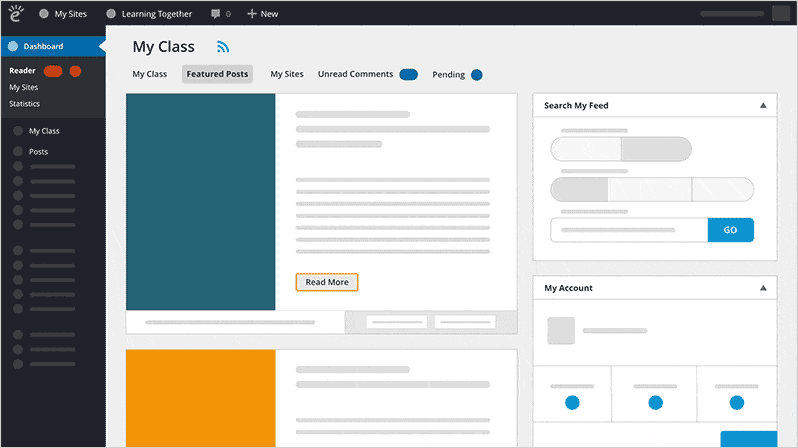Image resolution: width=798 pixels, height=448 pixels.
Task: Select the left half of the two-option toggle
Action: pyautogui.click(x=586, y=149)
